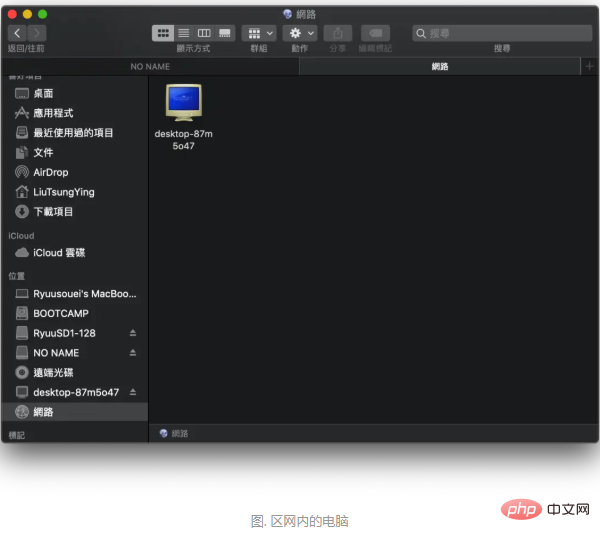Select the 網路 tab
This screenshot has width=600, height=542.
[x=440, y=67]
